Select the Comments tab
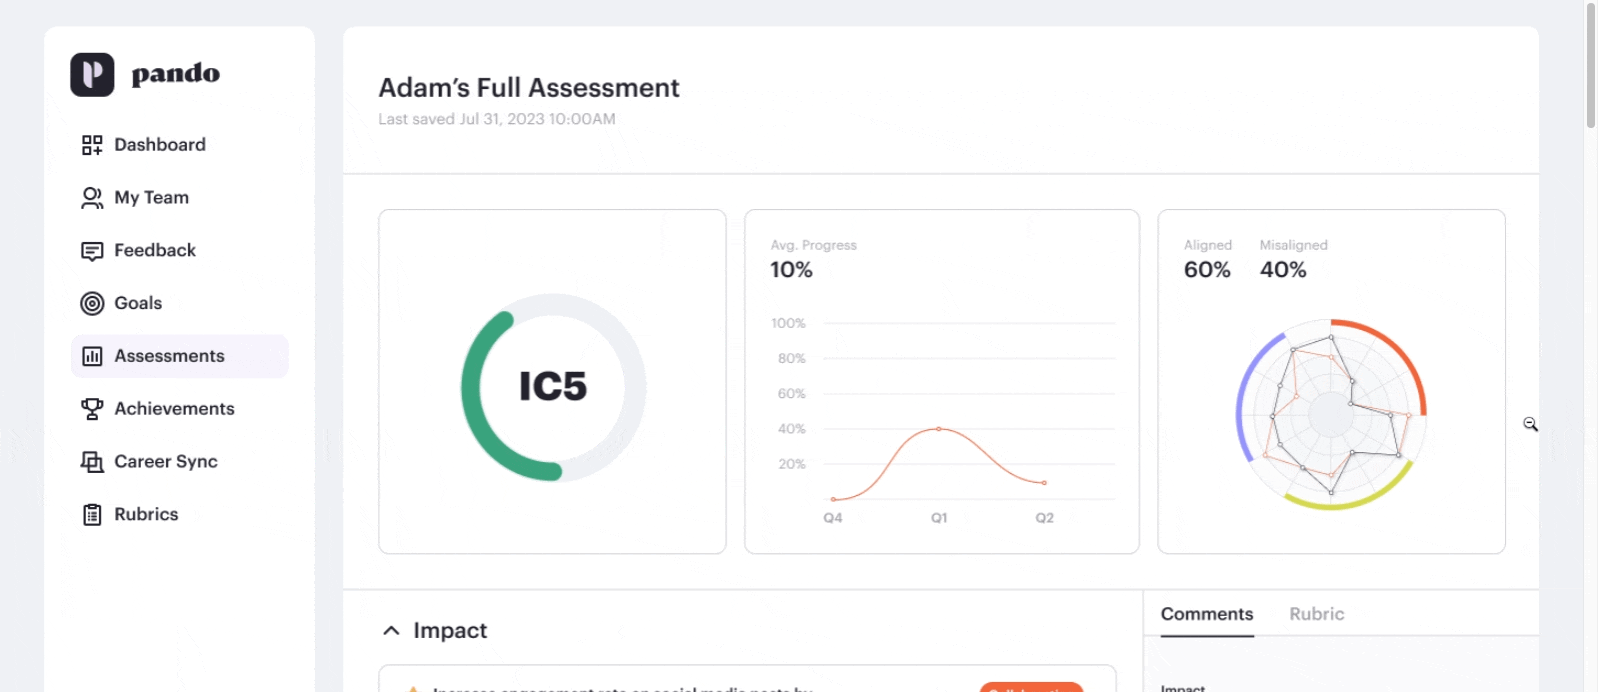Screen dimensions: 1598x692 click(1207, 614)
